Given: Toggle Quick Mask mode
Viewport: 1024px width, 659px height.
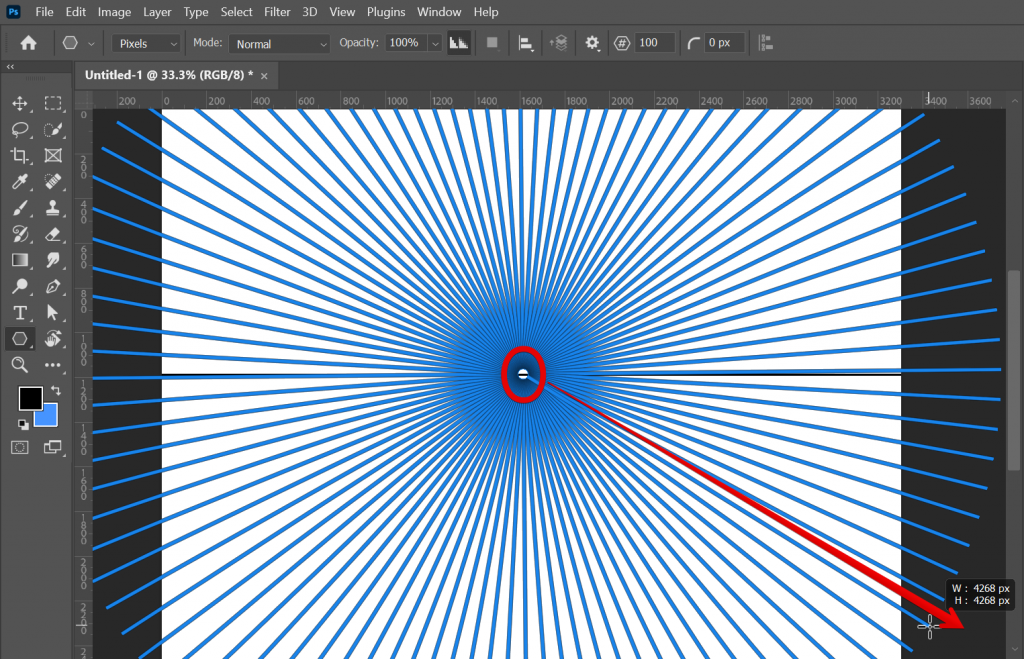Looking at the screenshot, I should [21, 448].
